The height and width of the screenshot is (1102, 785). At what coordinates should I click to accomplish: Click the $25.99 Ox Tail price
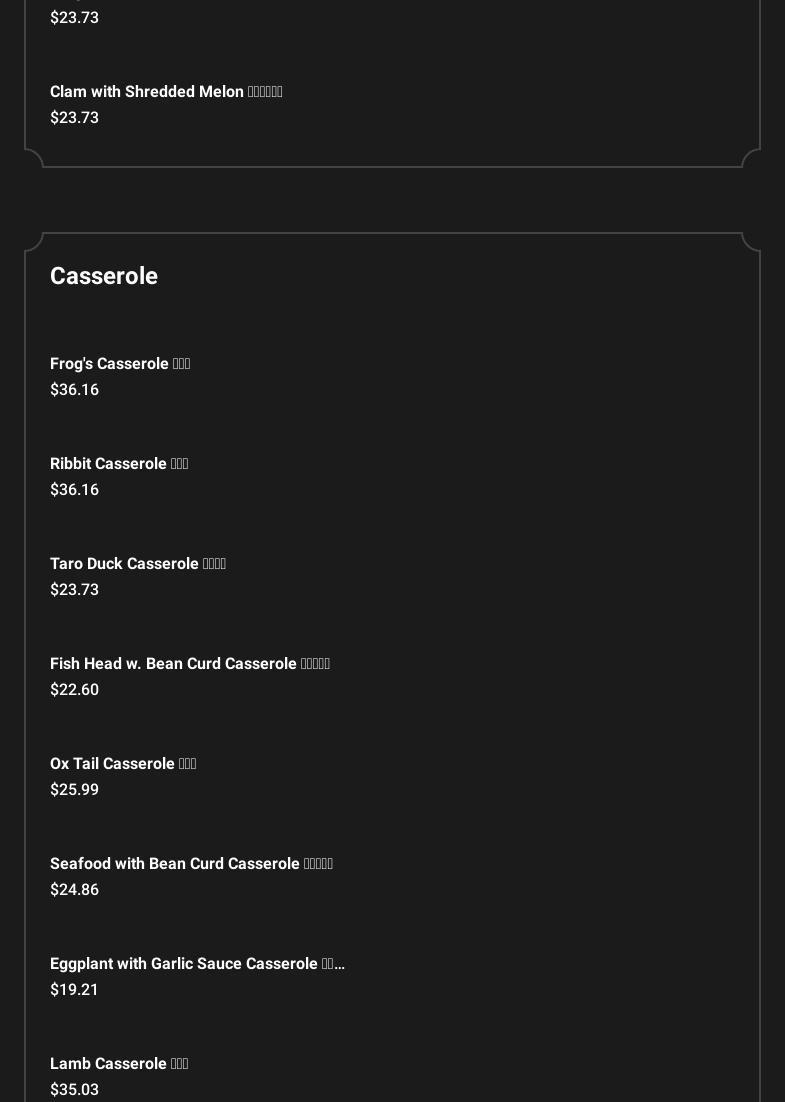(75, 790)
